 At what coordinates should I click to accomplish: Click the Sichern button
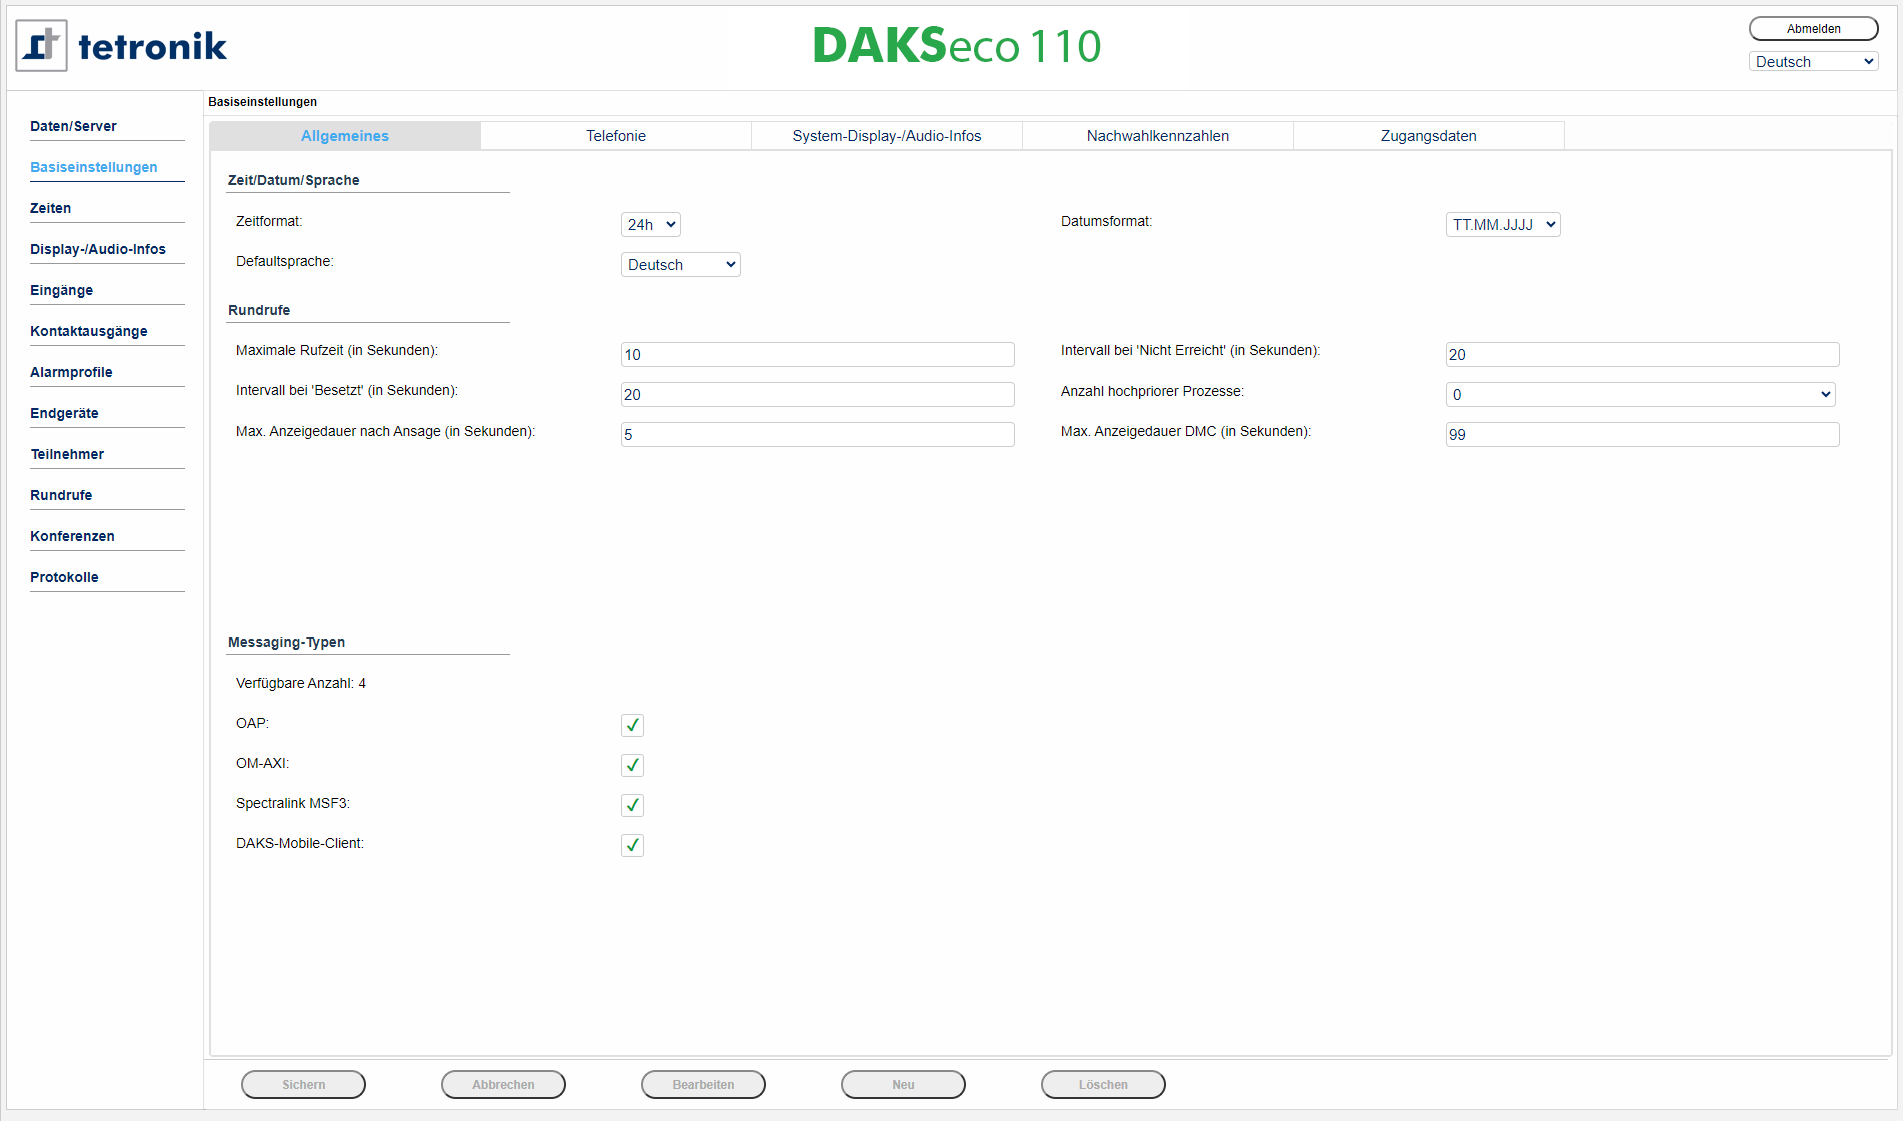303,1085
